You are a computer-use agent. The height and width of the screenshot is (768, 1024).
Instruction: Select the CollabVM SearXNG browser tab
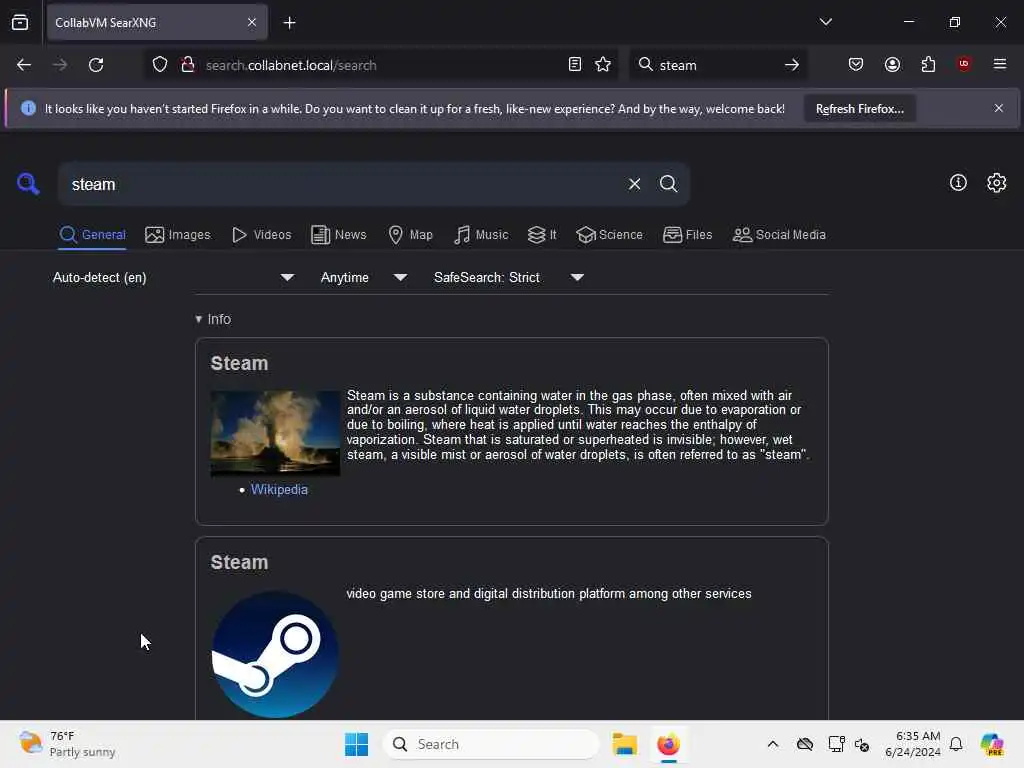(157, 23)
